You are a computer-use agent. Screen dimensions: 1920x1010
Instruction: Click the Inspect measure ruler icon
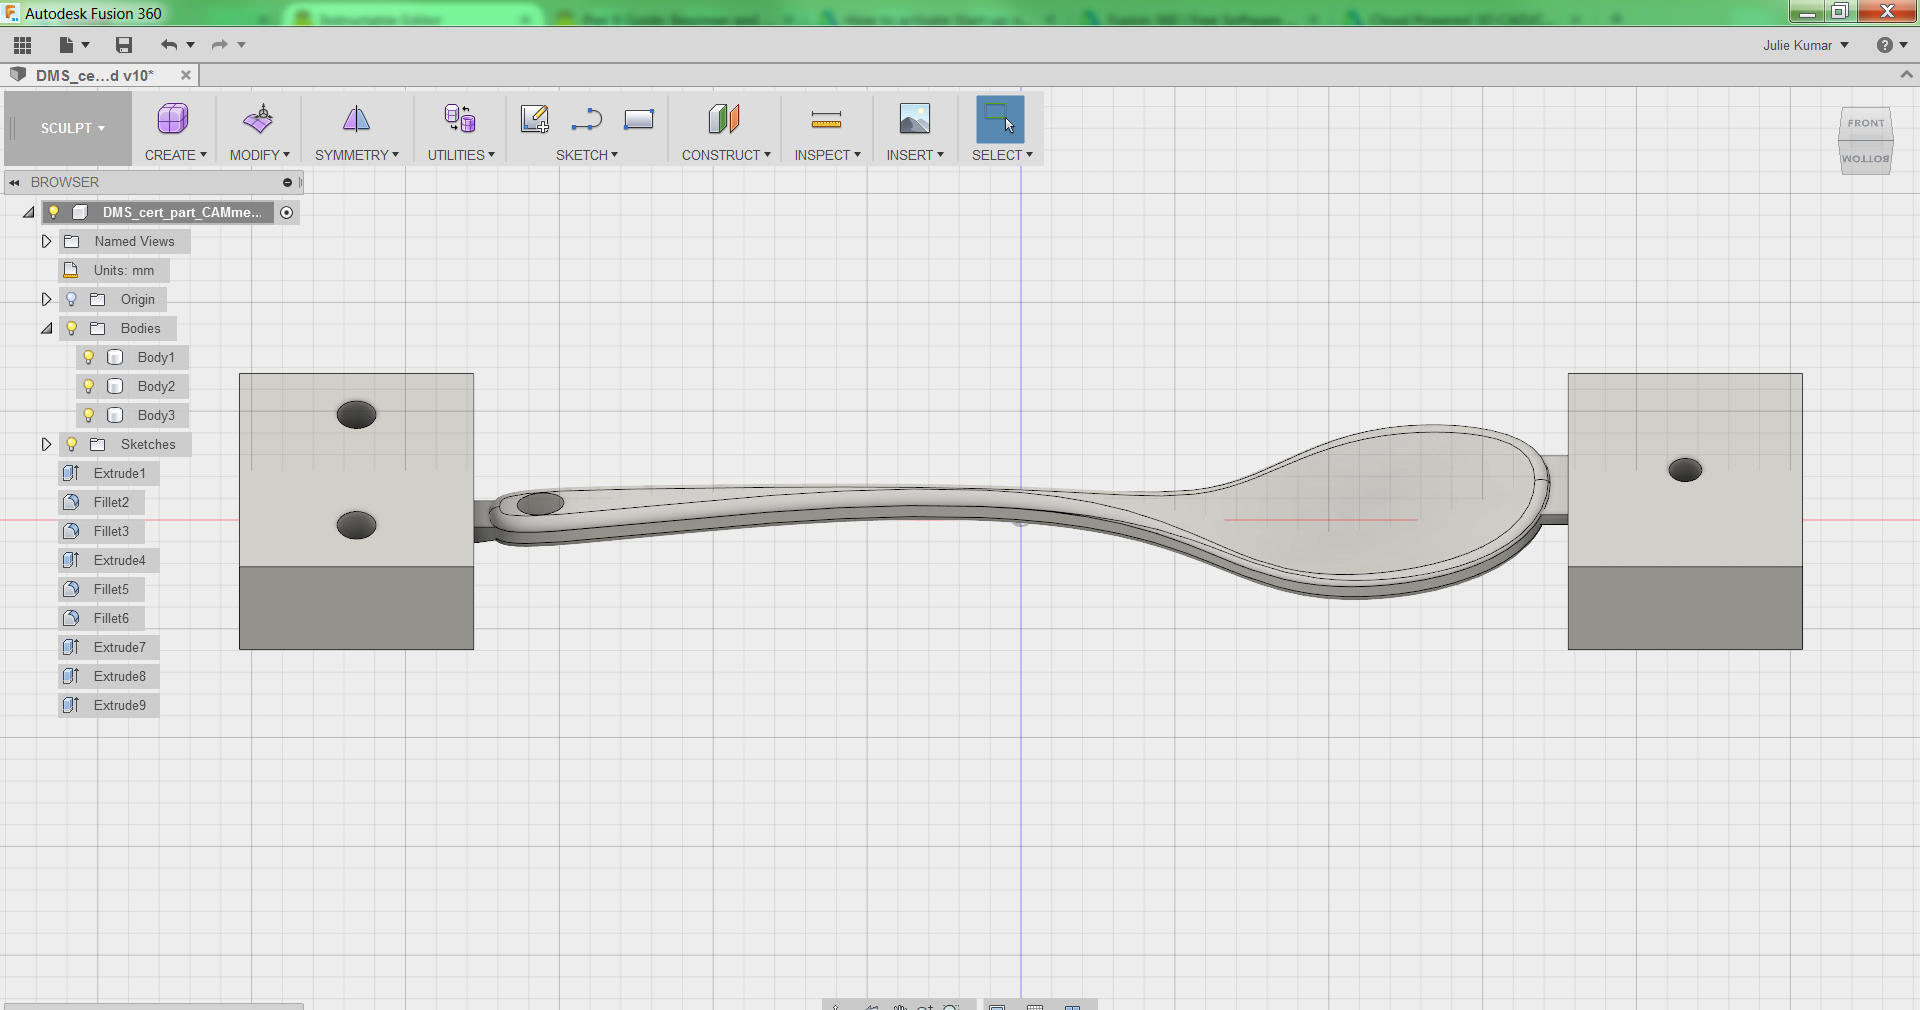coord(826,120)
